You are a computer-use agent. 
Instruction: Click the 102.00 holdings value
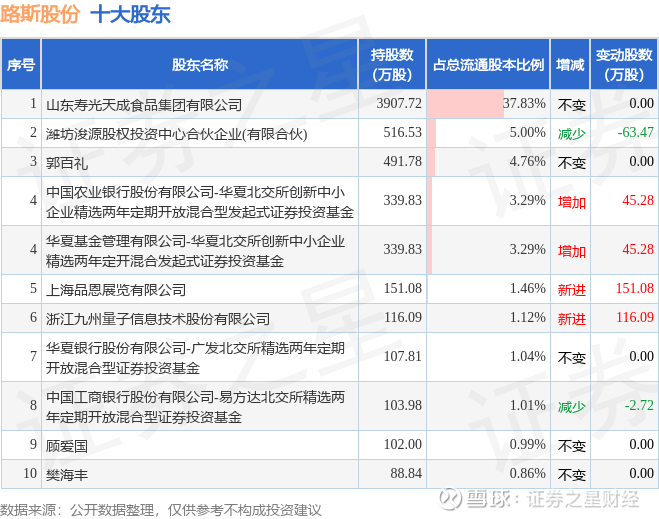(403, 444)
